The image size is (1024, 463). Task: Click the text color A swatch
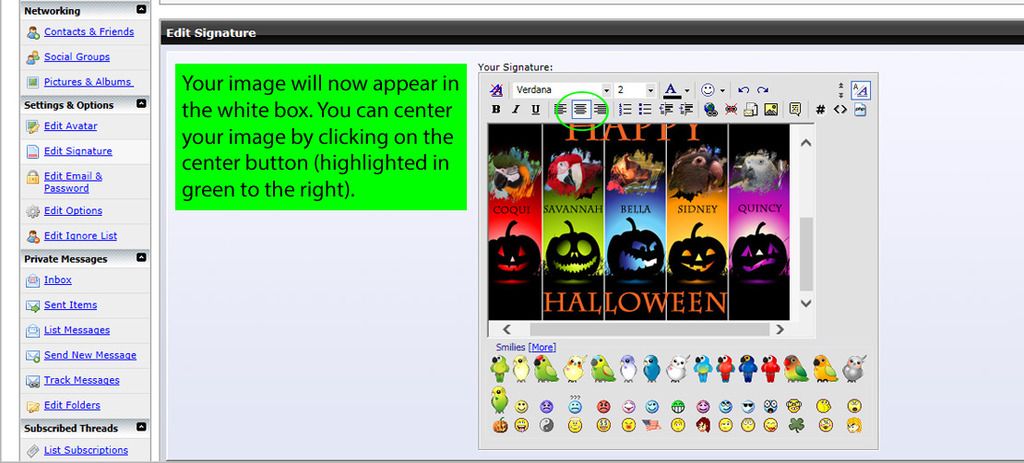tap(673, 90)
